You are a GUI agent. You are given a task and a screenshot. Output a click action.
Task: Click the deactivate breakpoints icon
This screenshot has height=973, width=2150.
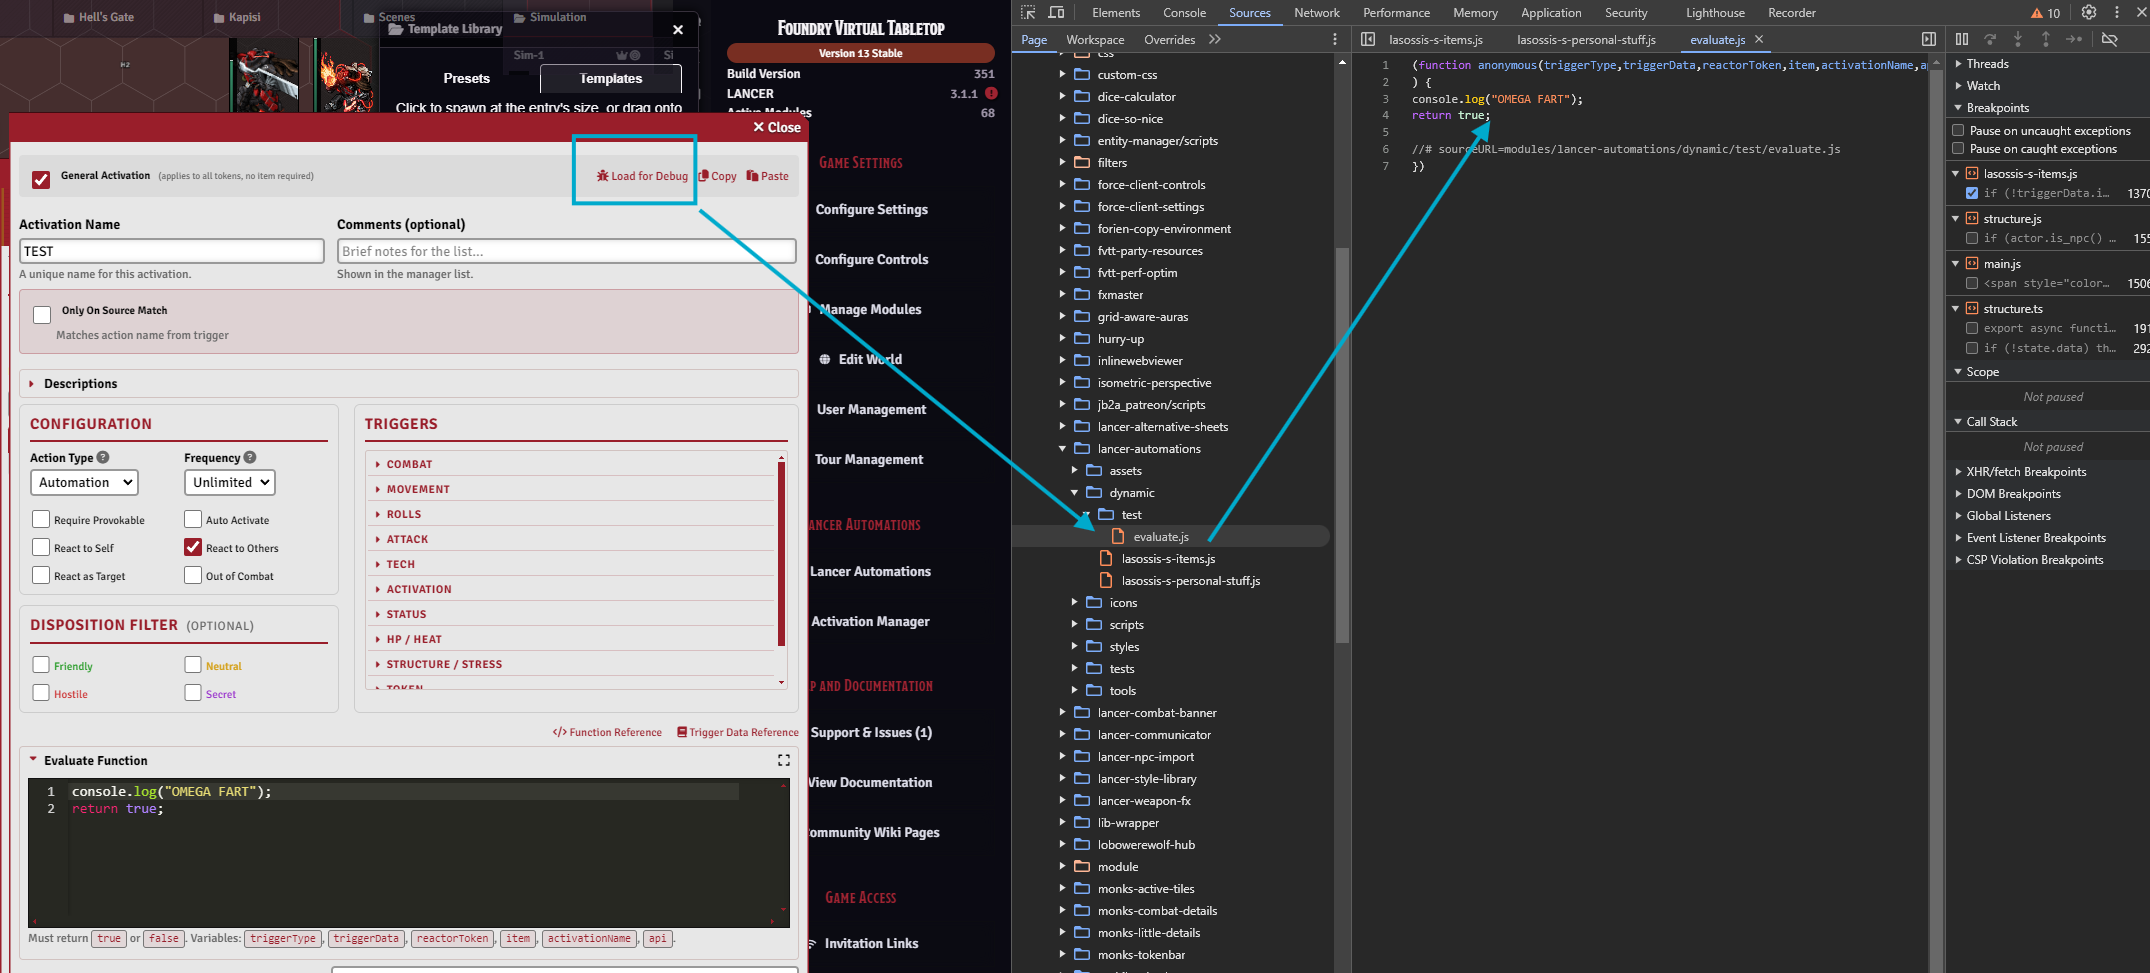click(2109, 40)
